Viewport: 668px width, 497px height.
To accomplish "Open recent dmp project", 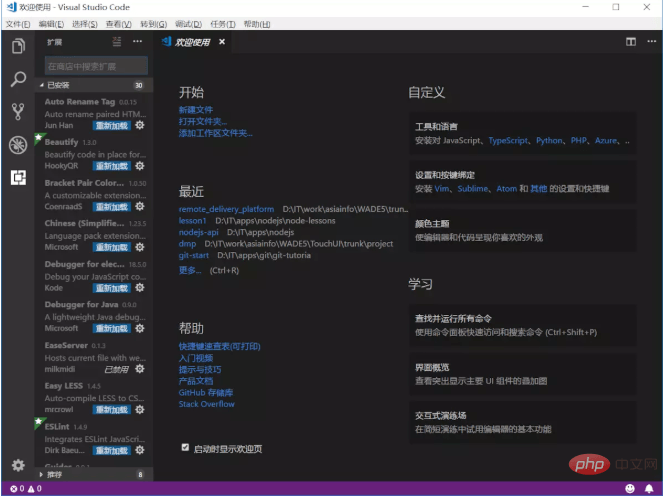I will coord(187,244).
